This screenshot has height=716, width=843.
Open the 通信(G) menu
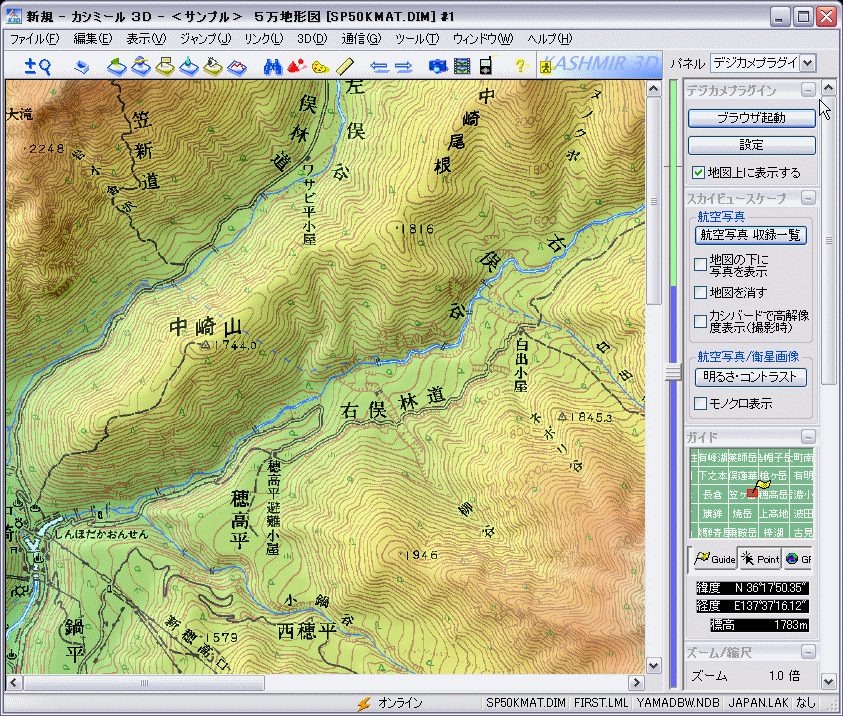click(361, 39)
